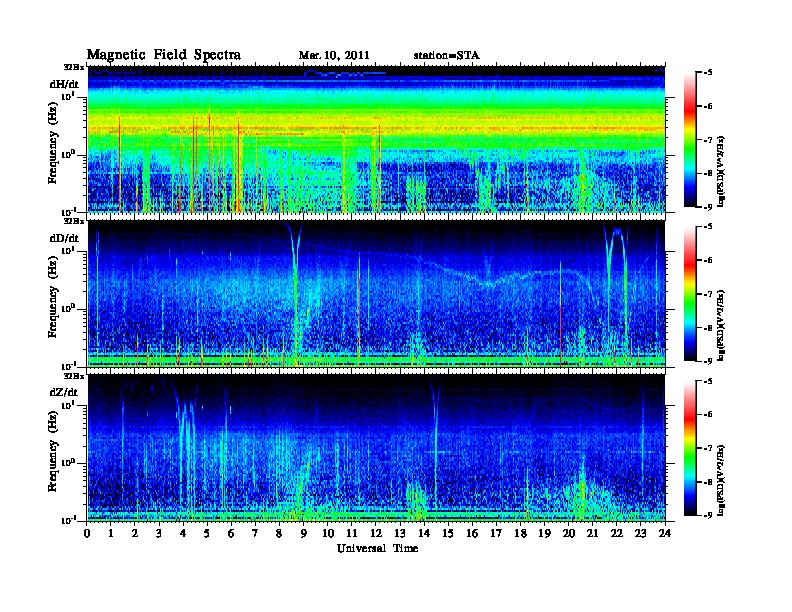Click the "-9" value on dZ/dt color scale

pos(707,515)
